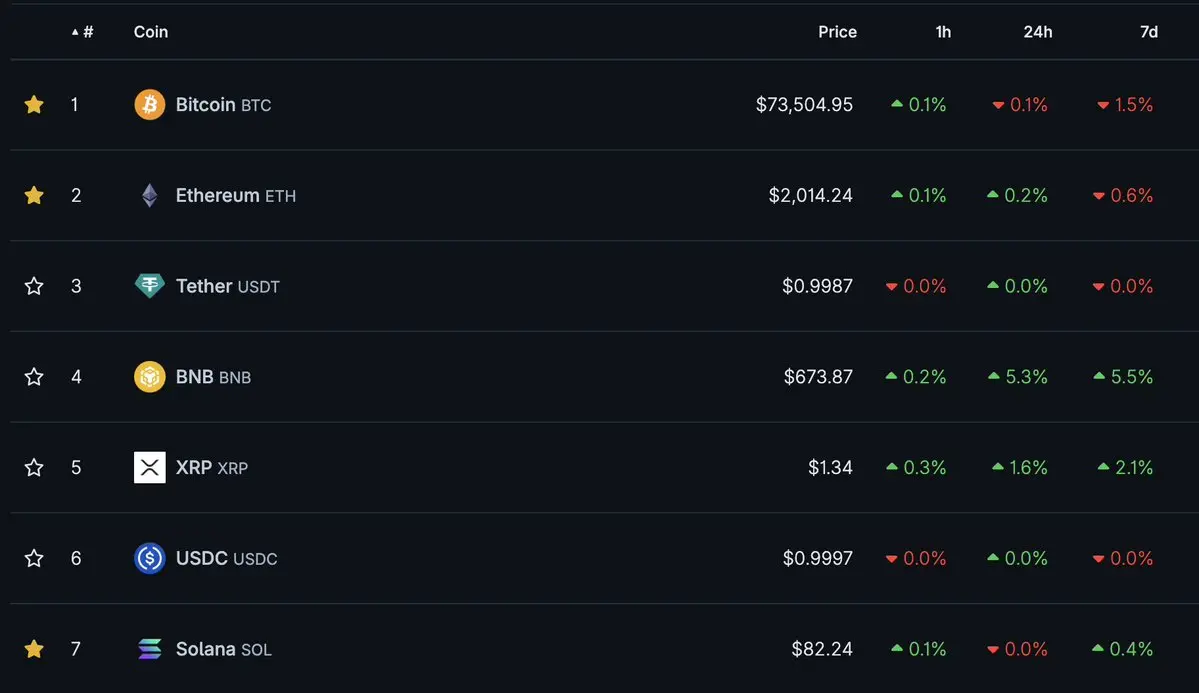The height and width of the screenshot is (693, 1199).
Task: Sort by the 1h change header
Action: 943,31
